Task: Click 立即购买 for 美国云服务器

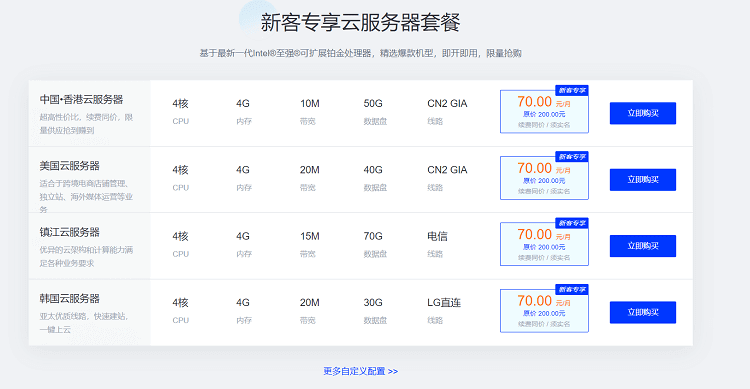Action: [642, 180]
